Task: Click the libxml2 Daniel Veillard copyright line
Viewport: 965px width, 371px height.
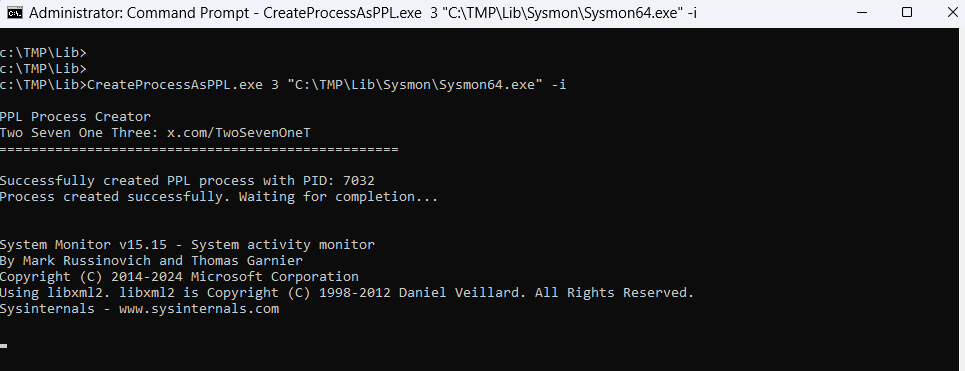Action: pos(347,293)
